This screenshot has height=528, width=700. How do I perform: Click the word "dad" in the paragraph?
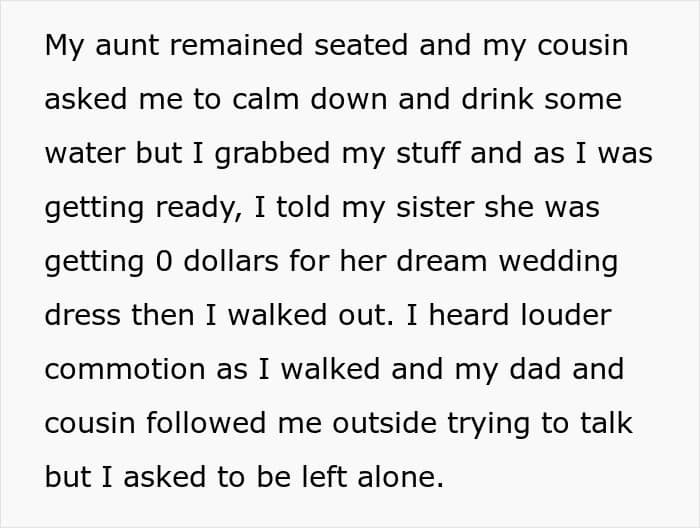click(535, 369)
